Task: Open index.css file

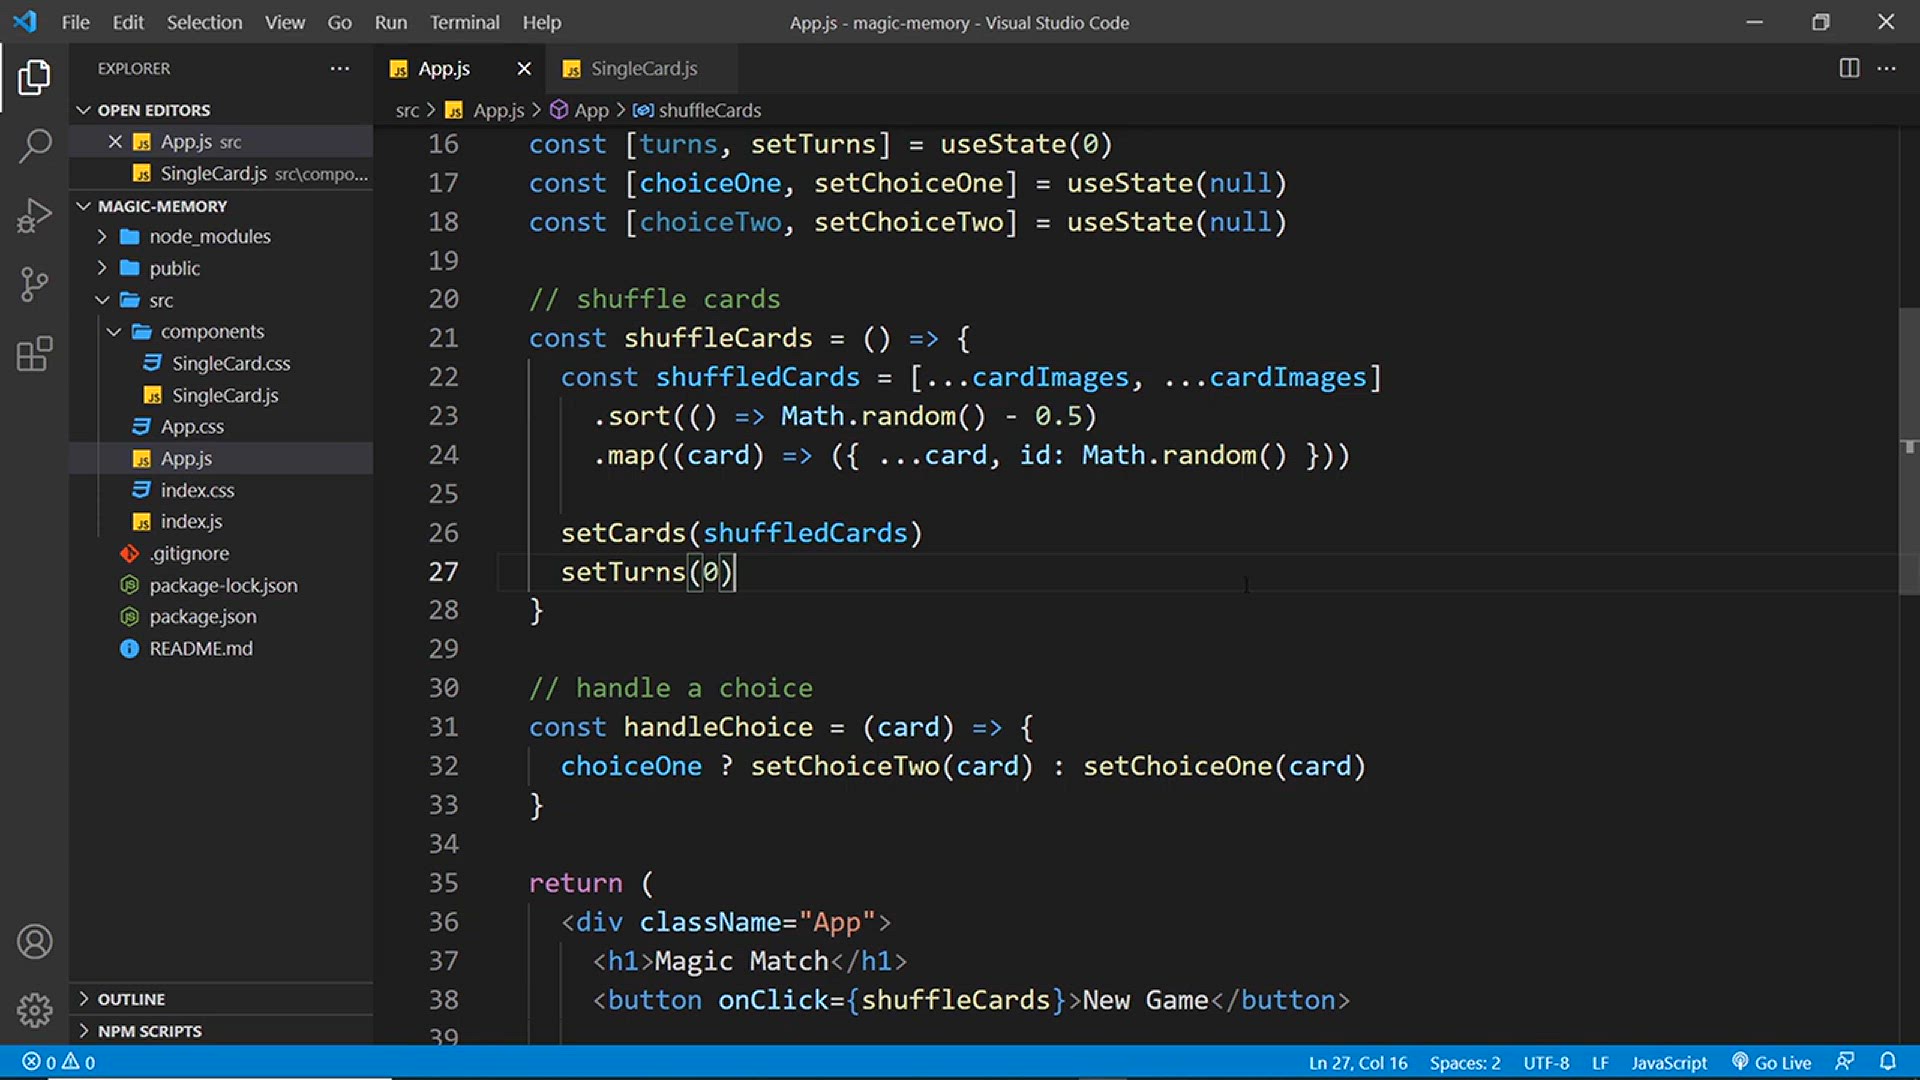Action: tap(221, 490)
